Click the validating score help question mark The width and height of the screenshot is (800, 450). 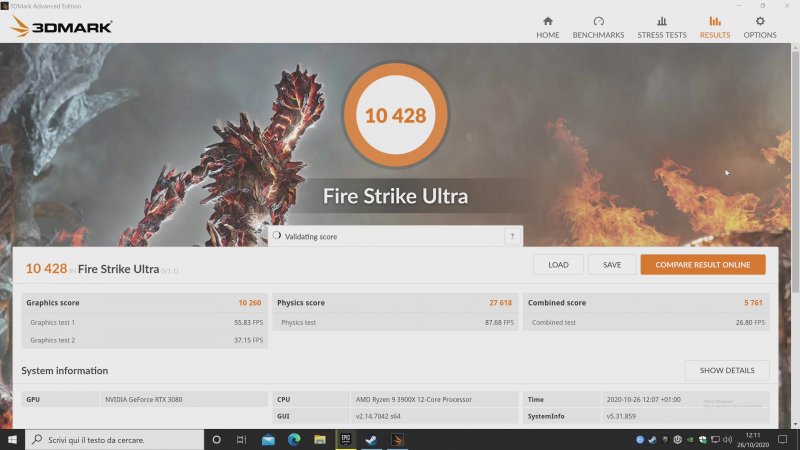(x=512, y=236)
